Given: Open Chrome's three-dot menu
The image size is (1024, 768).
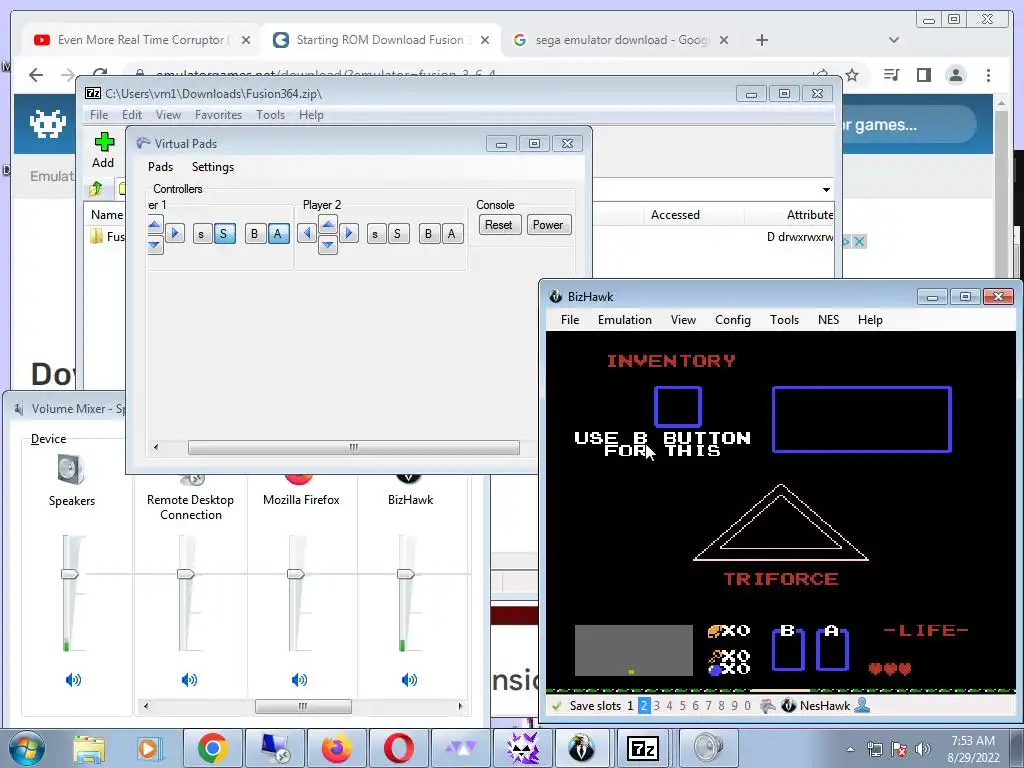Looking at the screenshot, I should [x=988, y=75].
